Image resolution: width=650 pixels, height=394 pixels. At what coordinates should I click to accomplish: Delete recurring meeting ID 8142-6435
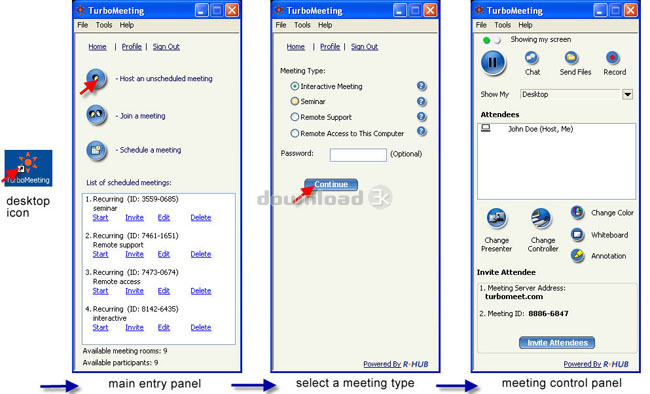pyautogui.click(x=201, y=328)
